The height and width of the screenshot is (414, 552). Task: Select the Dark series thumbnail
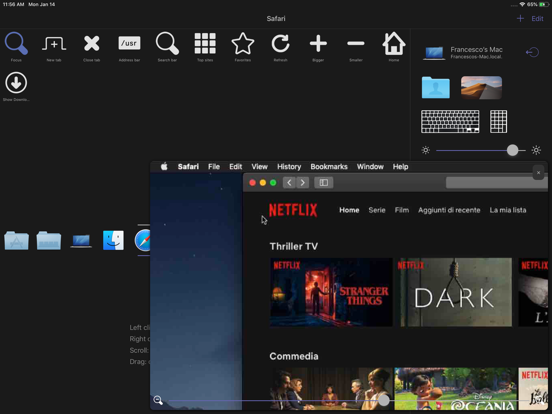pos(454,292)
